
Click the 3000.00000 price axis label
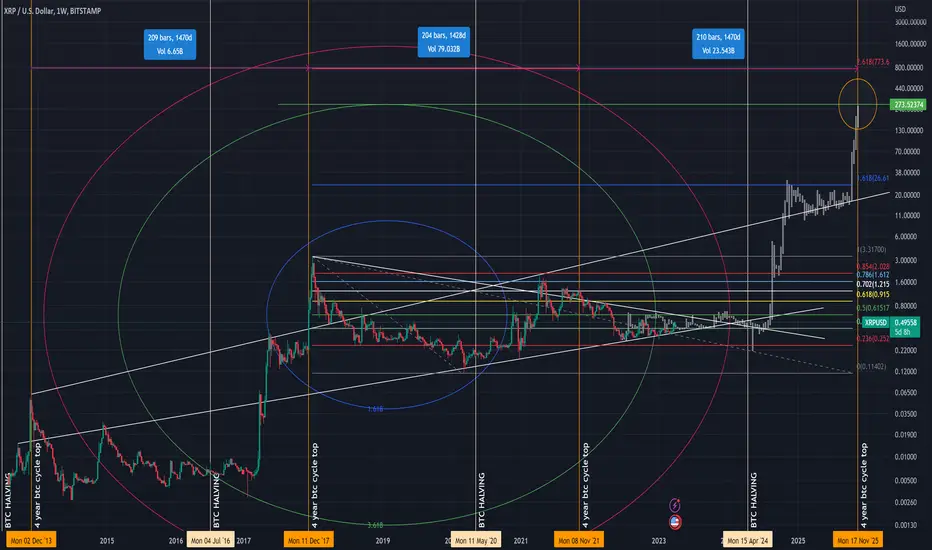click(x=911, y=22)
